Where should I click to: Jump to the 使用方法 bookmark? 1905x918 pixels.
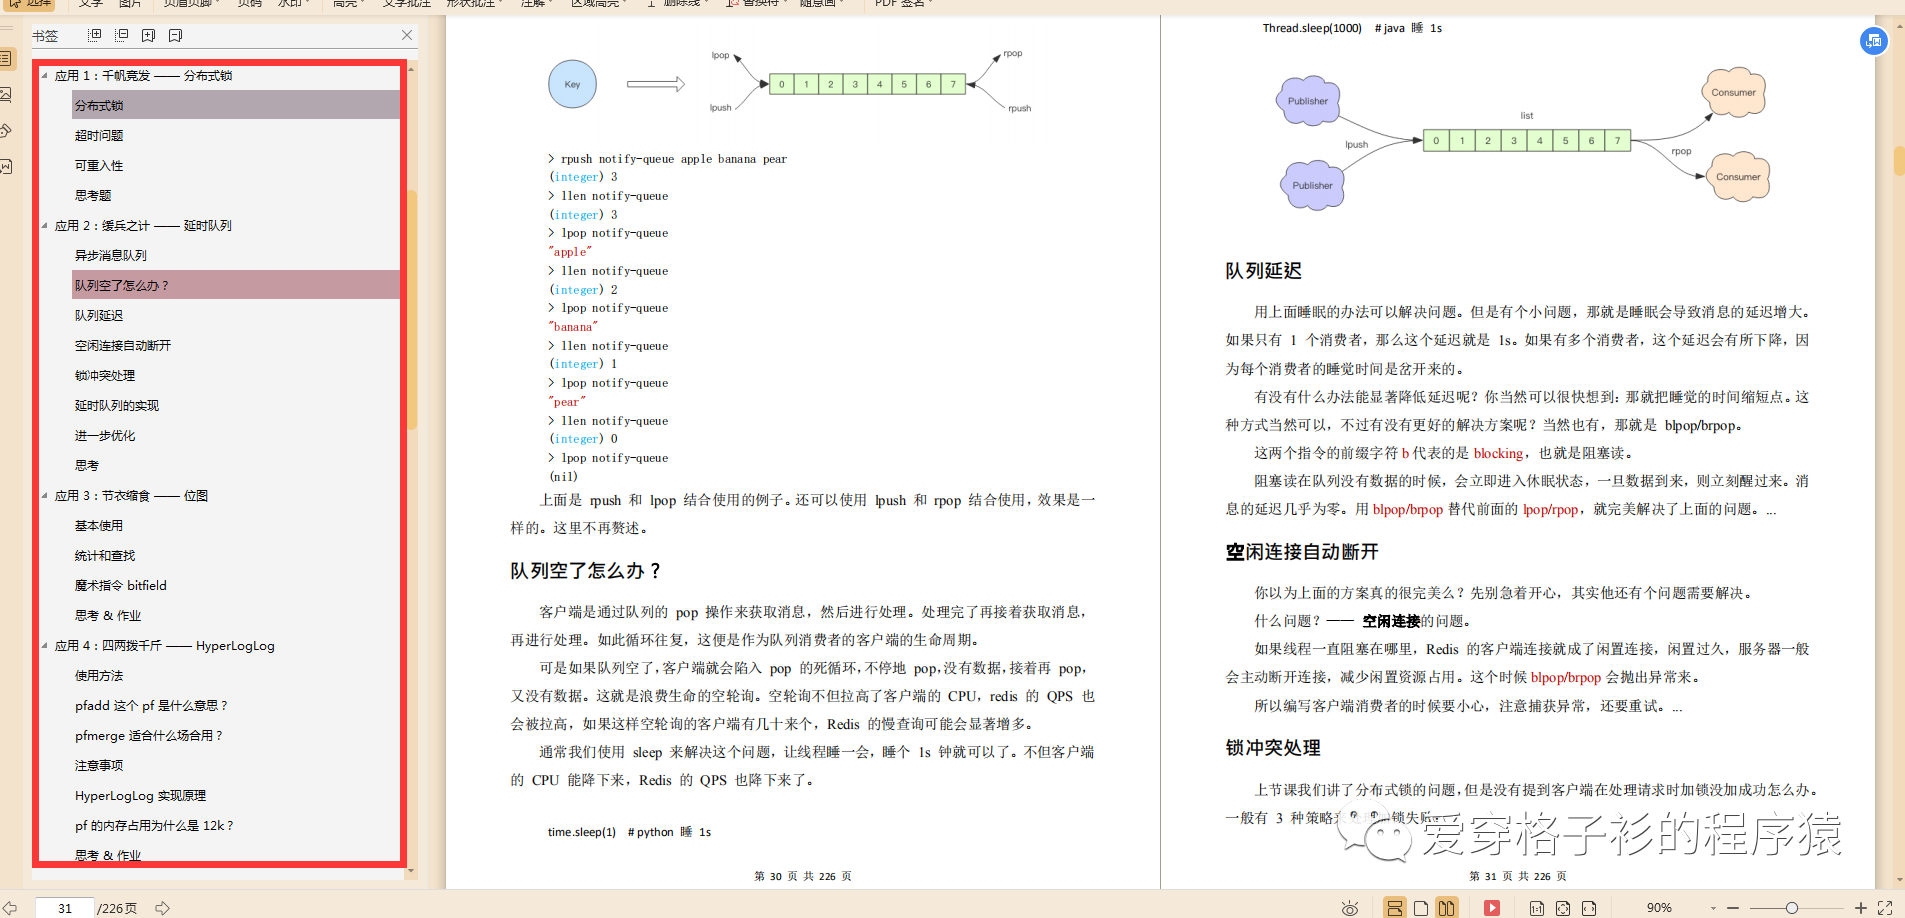(99, 675)
